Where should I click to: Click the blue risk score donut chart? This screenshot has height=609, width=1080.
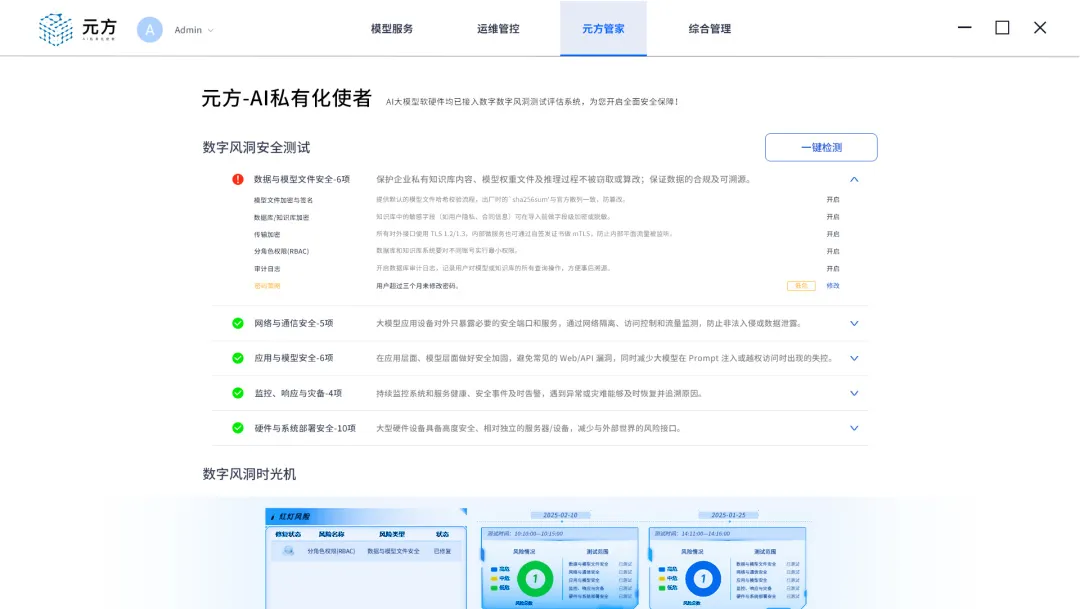[x=703, y=579]
